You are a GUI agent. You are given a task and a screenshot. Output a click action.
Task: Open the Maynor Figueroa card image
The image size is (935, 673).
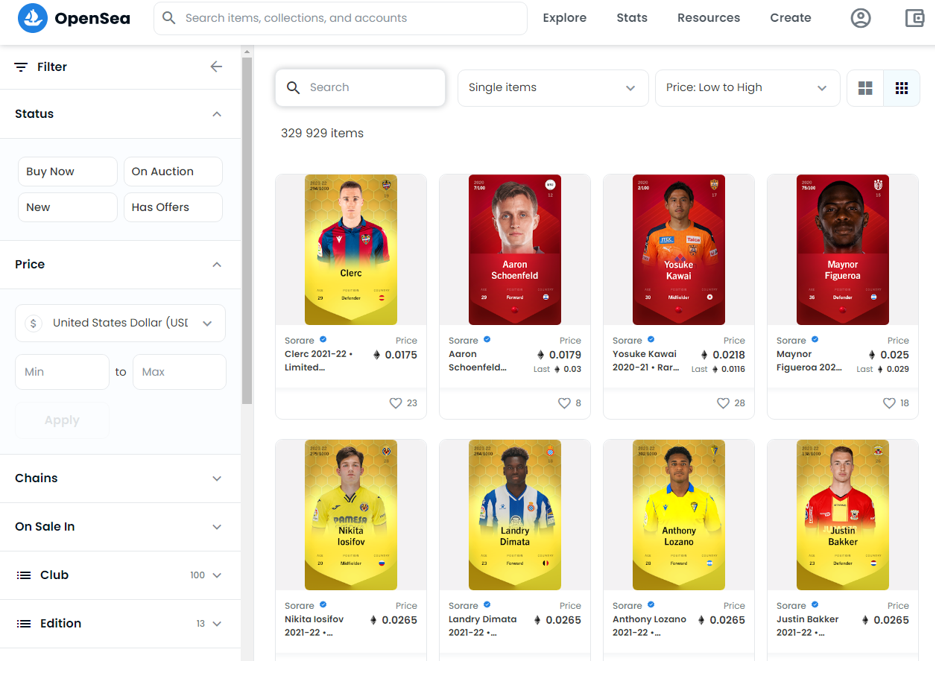tap(843, 250)
